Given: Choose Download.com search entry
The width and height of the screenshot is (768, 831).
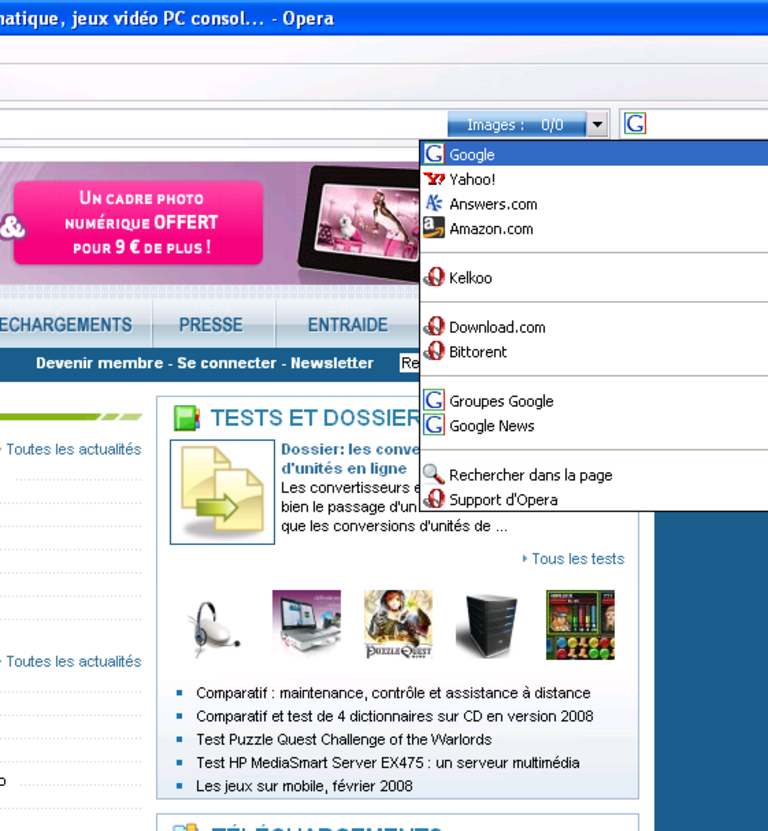Looking at the screenshot, I should coord(595,327).
